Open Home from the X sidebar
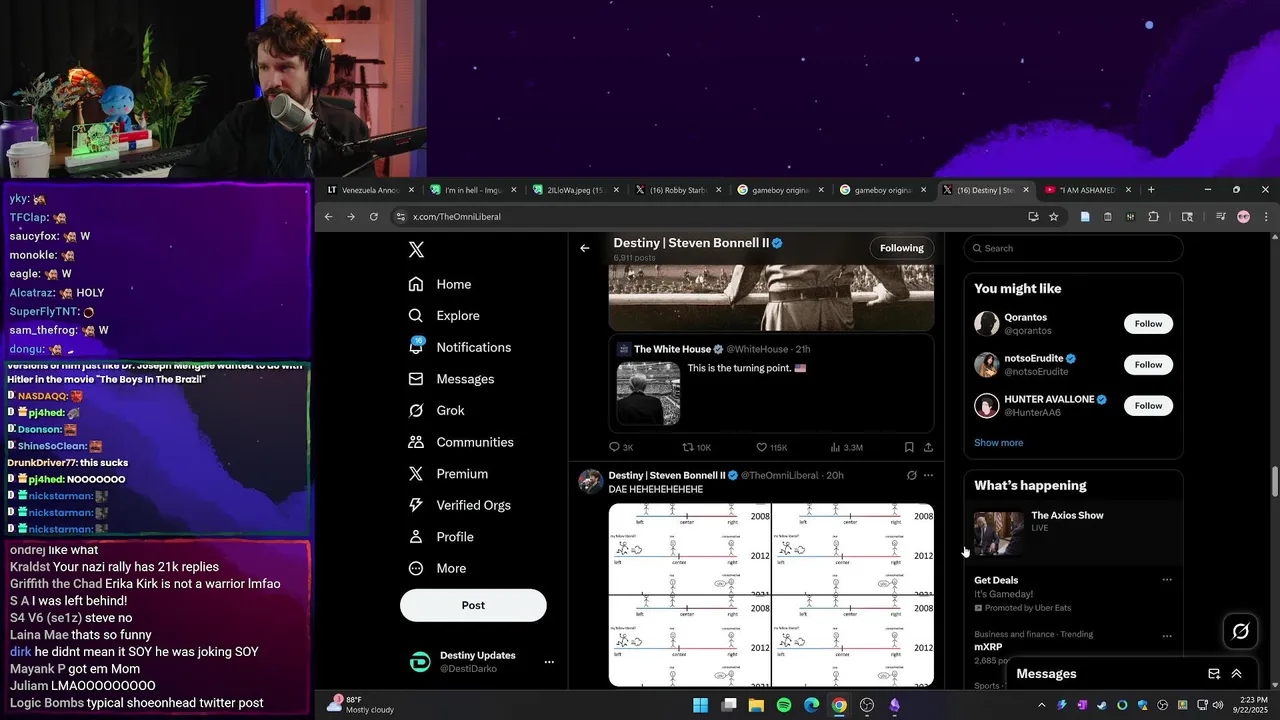 [x=440, y=284]
